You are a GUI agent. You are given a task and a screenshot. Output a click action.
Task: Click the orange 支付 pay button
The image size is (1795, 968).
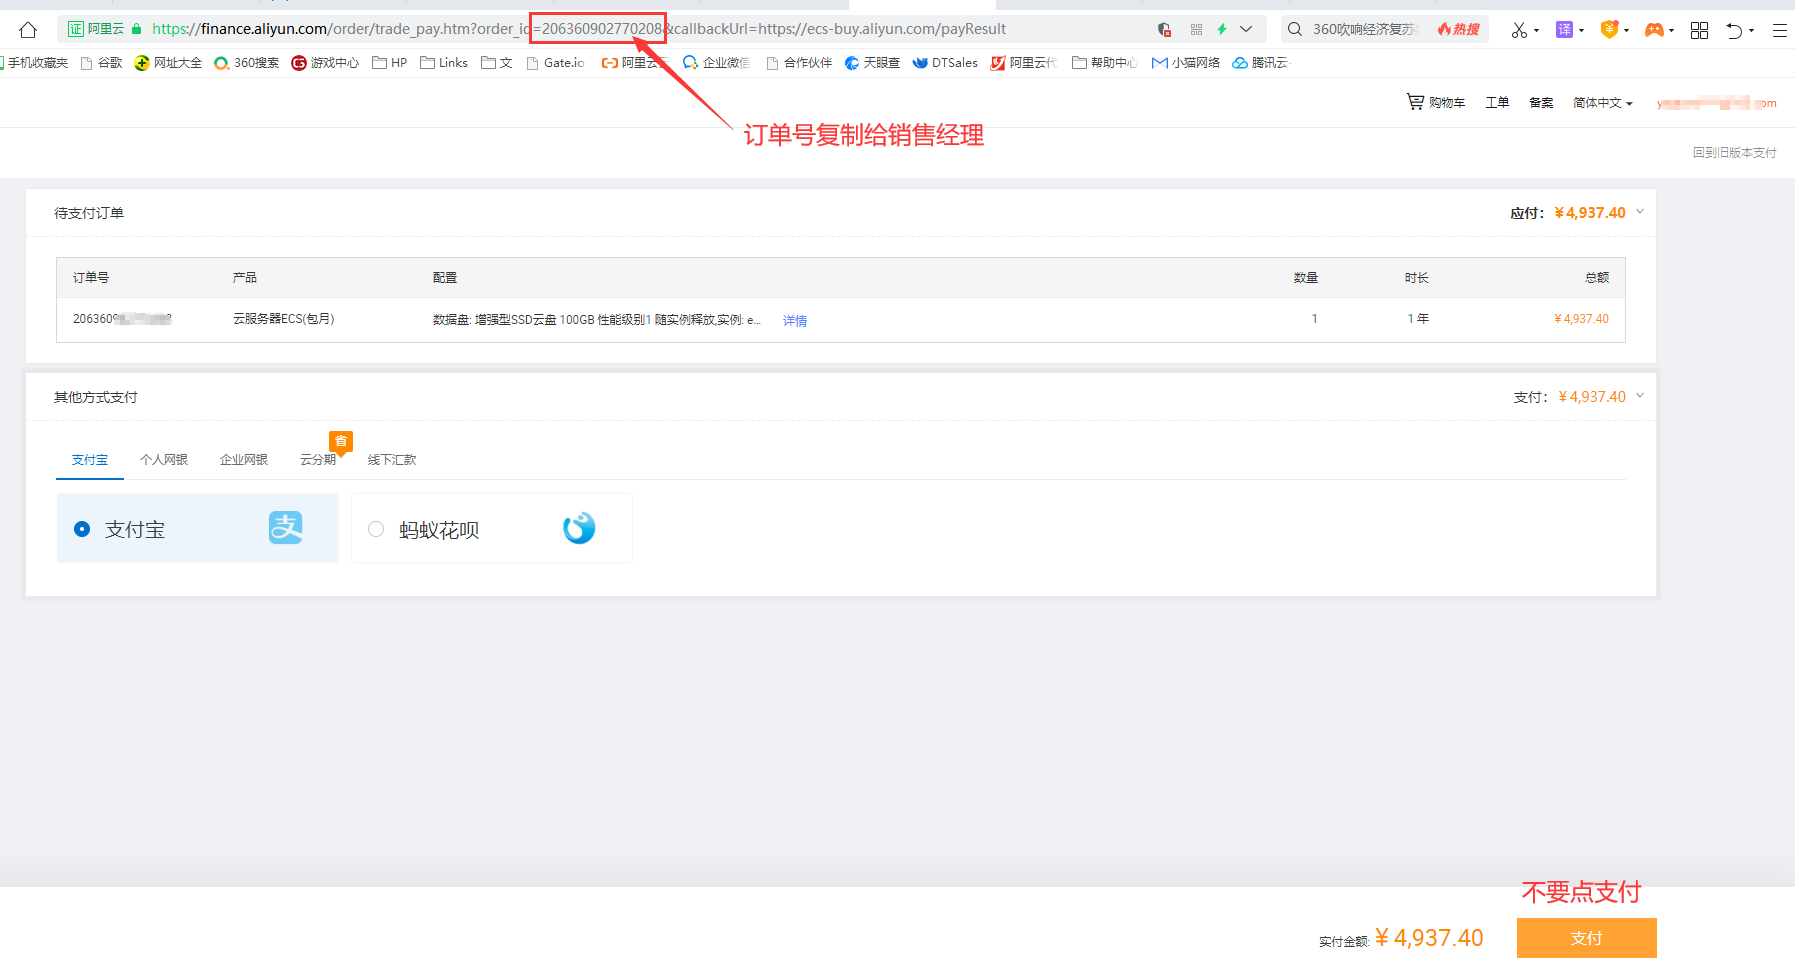[x=1586, y=938]
